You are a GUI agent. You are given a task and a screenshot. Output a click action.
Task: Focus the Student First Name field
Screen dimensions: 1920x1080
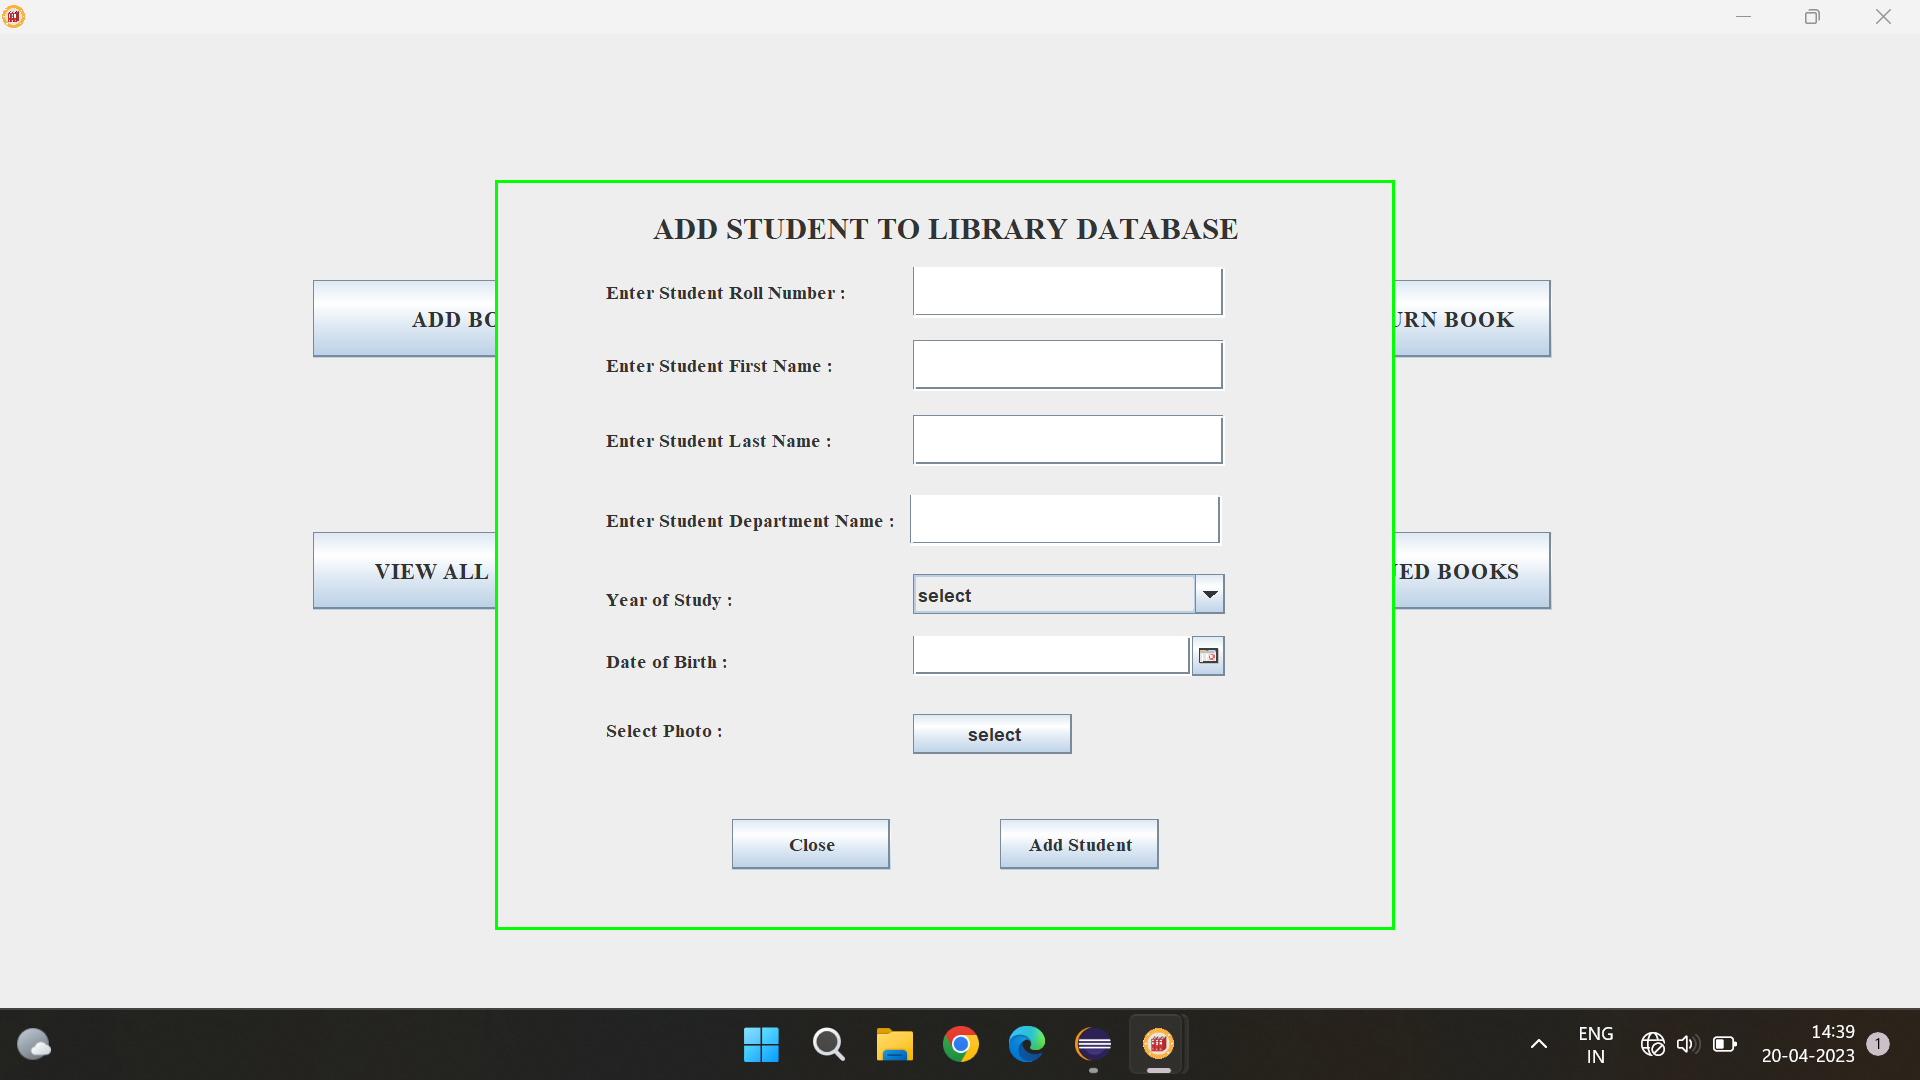pos(1067,365)
